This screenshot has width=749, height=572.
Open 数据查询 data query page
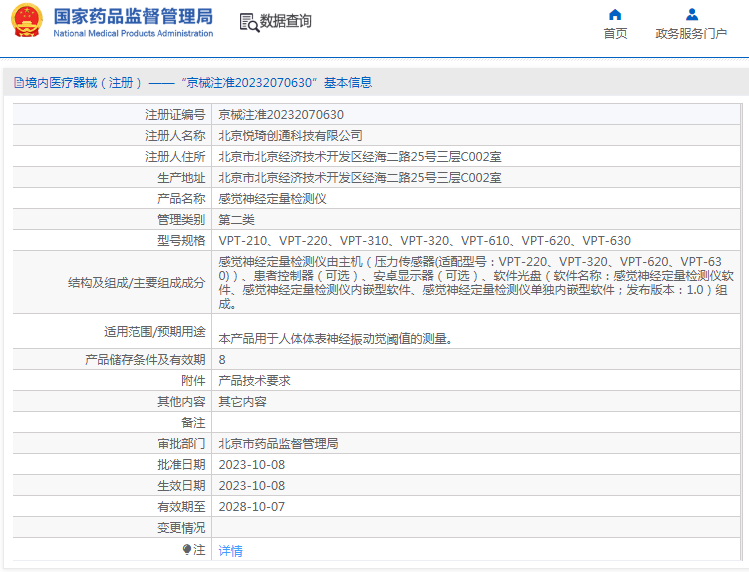[x=285, y=21]
